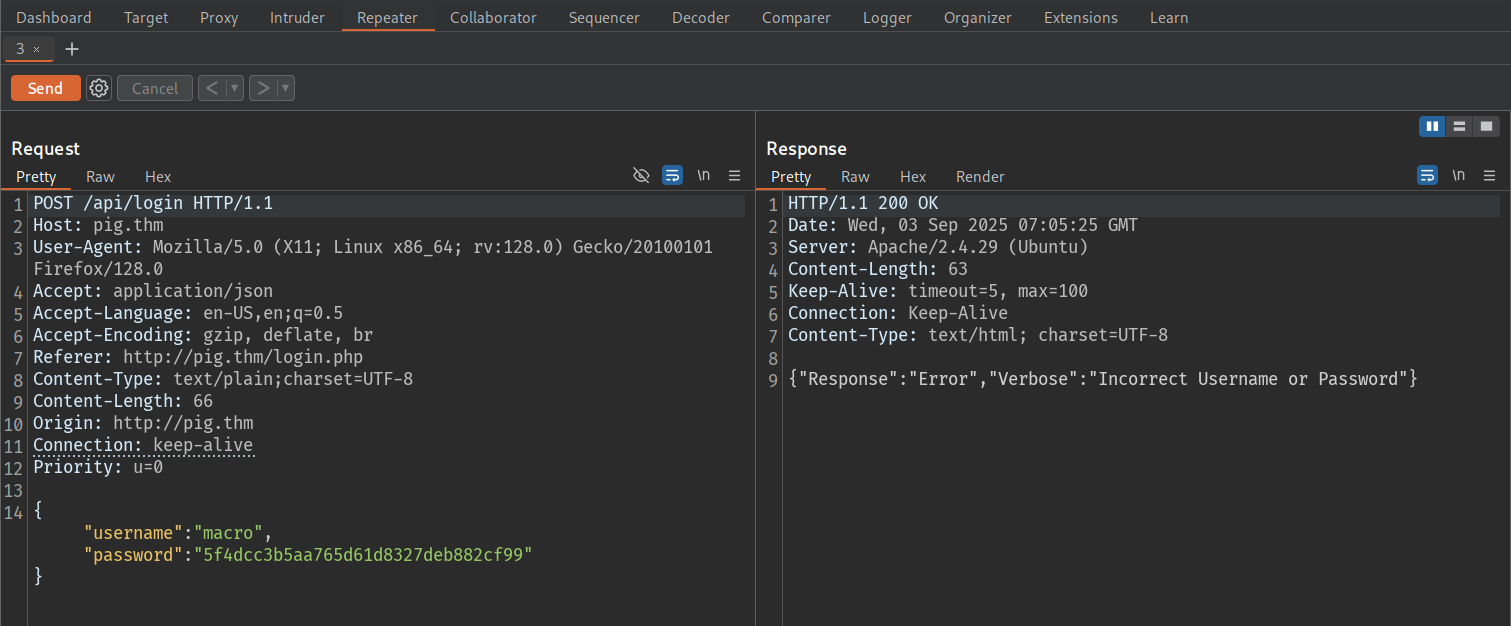Click the orange Send button

point(45,88)
